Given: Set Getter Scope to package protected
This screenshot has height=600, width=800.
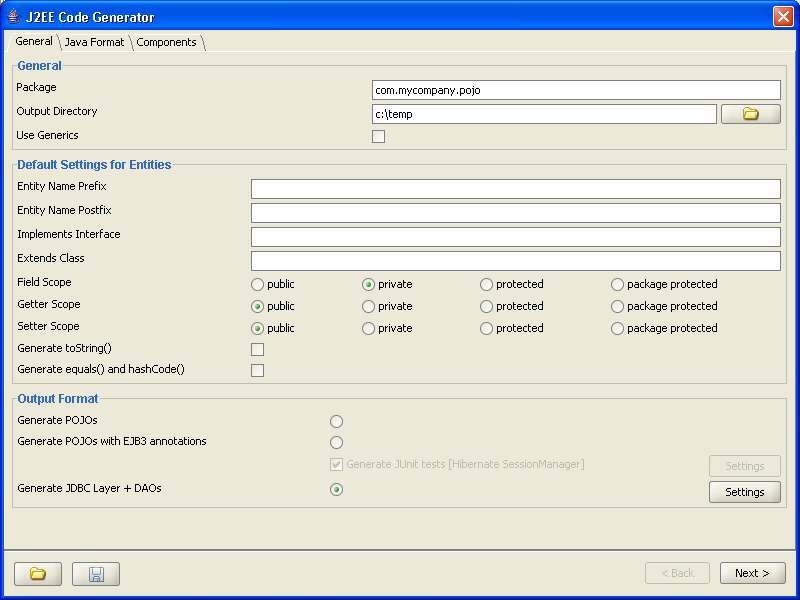Looking at the screenshot, I should [617, 306].
